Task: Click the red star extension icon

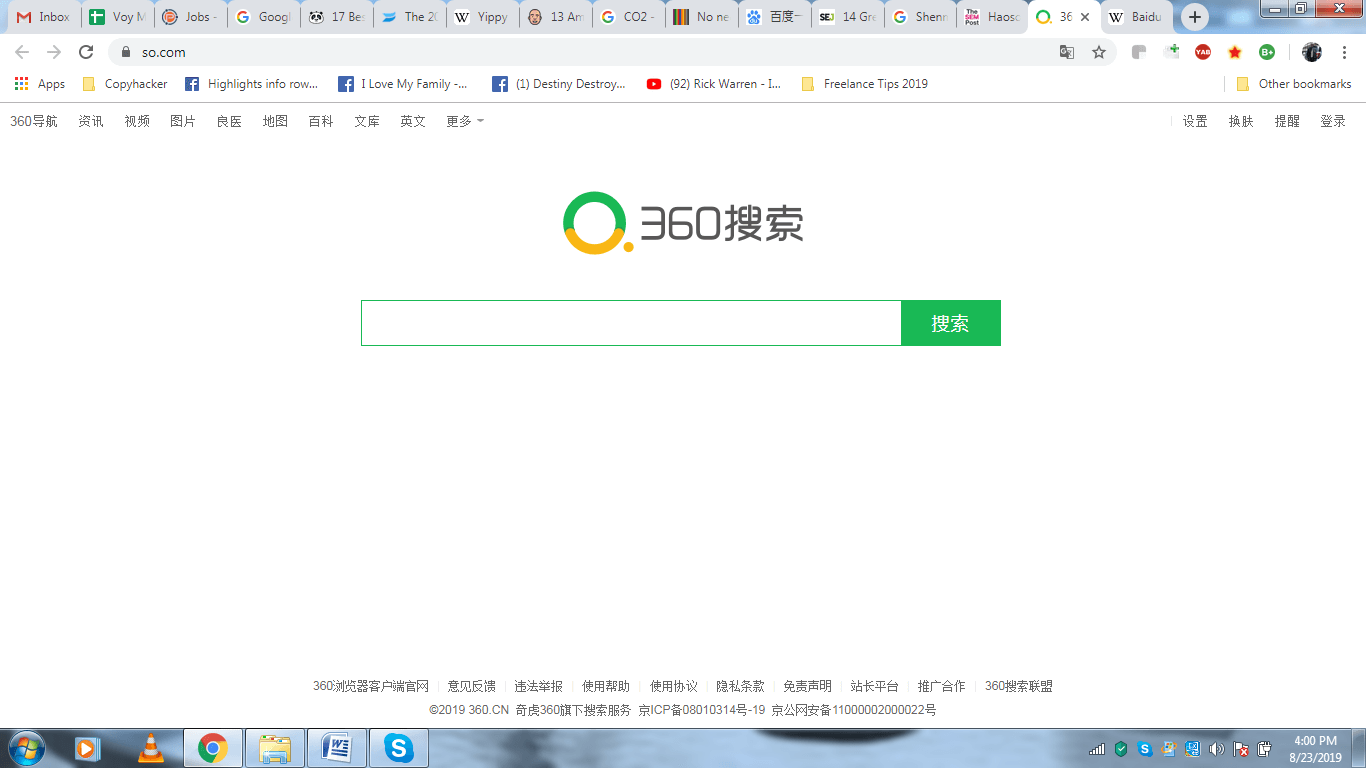Action: tap(1235, 52)
